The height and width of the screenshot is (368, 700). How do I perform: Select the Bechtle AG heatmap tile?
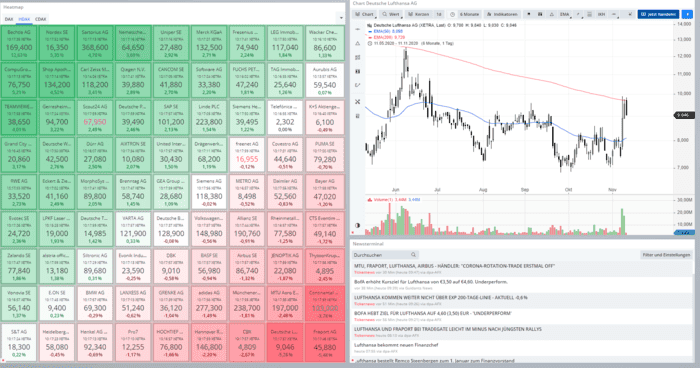pos(19,43)
